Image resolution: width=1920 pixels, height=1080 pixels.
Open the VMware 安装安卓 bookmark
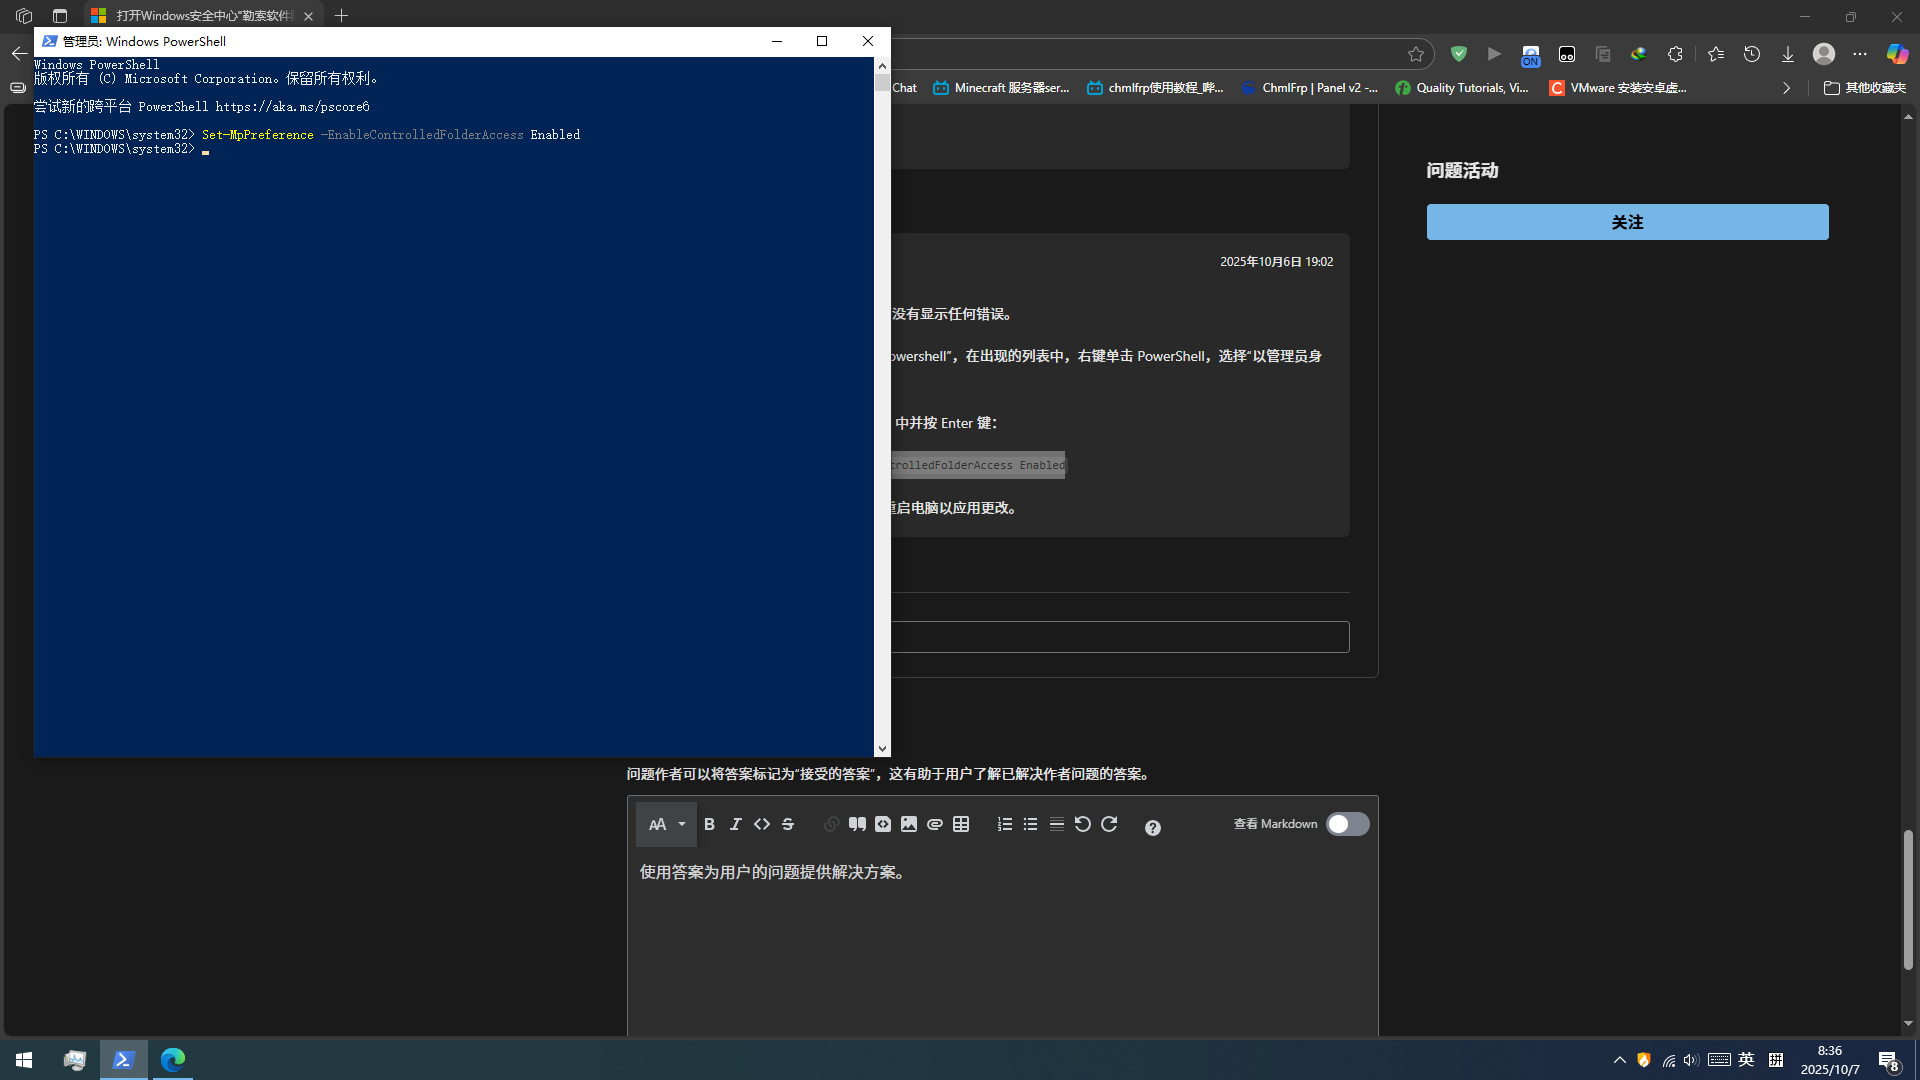[x=1617, y=88]
